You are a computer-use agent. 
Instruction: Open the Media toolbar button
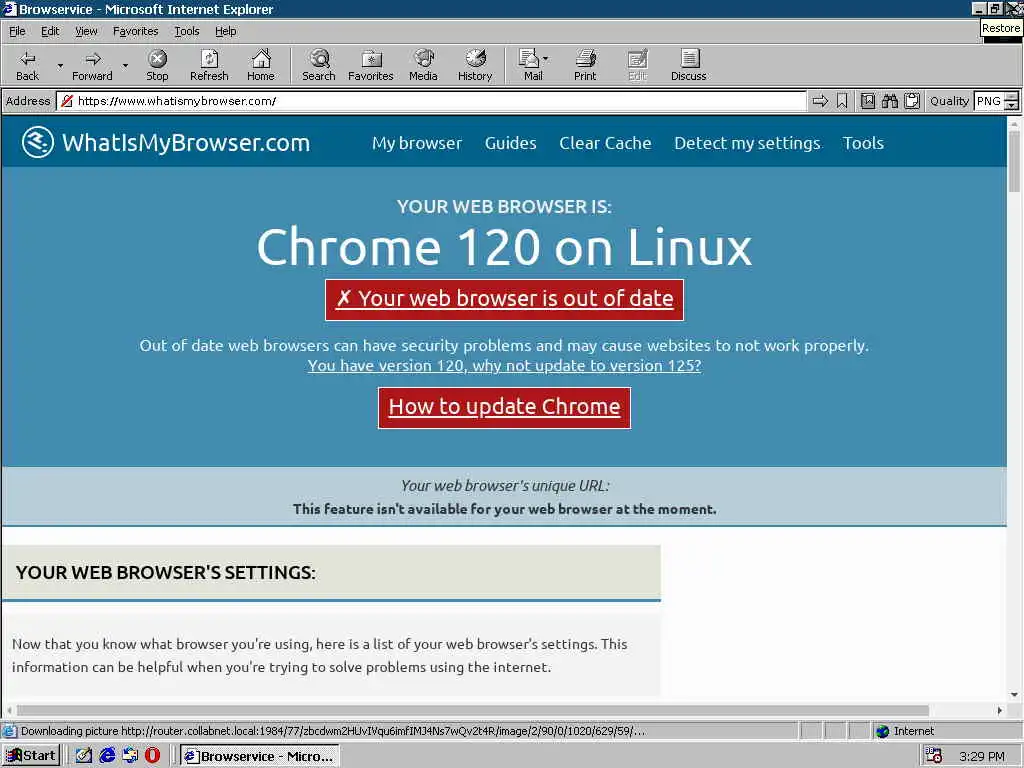(423, 65)
